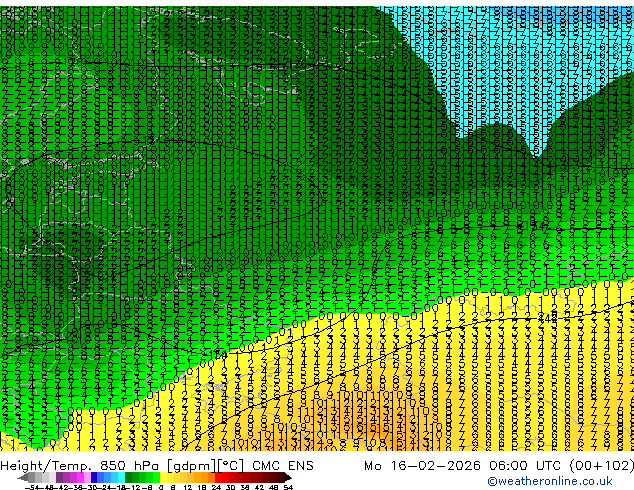Screen dimensions: 634x490
Task: Select the dark purple swatch in the legend
Action: coord(59,477)
